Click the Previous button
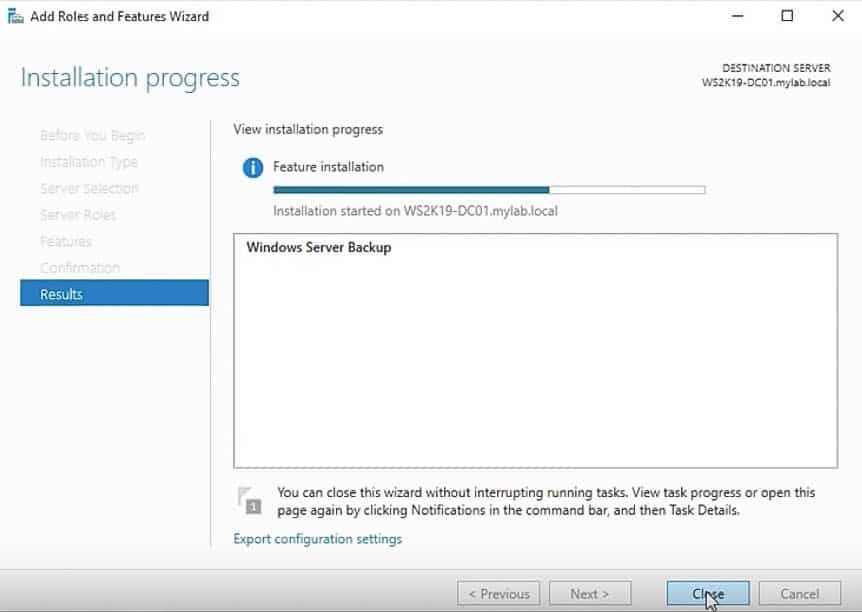The width and height of the screenshot is (862, 612). pyautogui.click(x=499, y=594)
